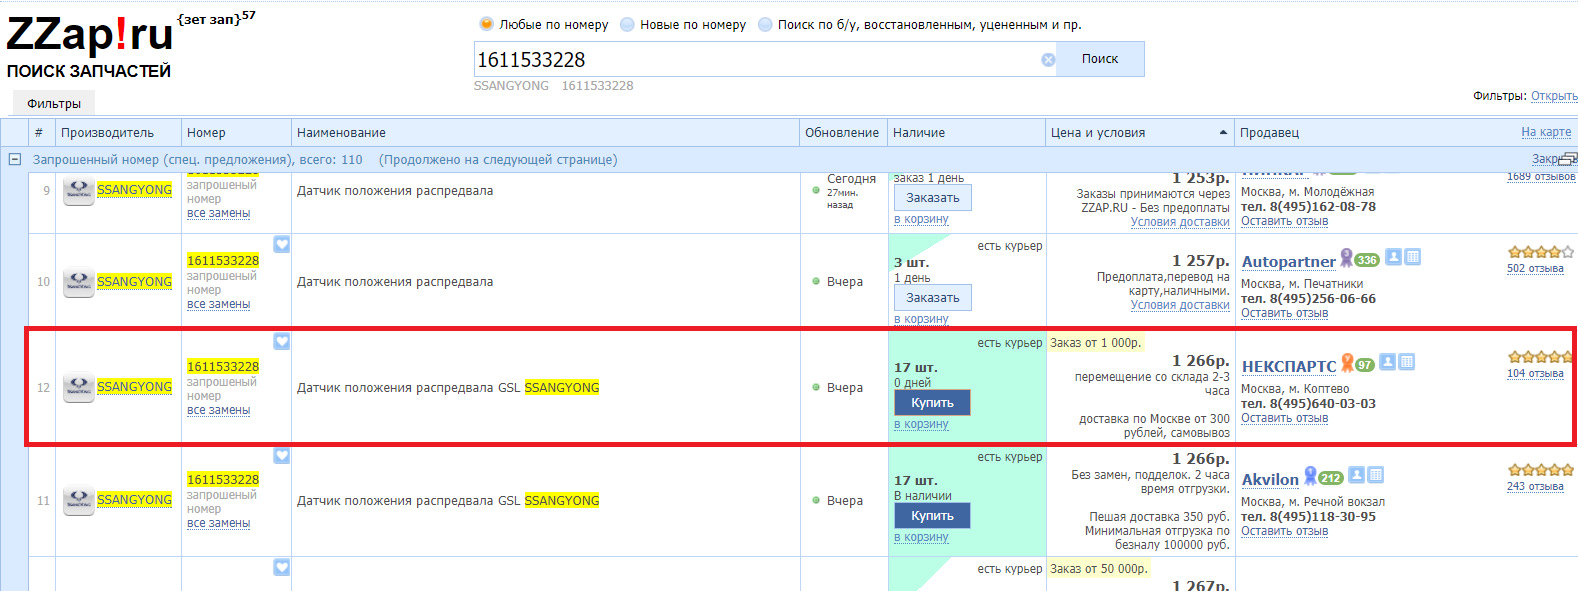
Task: Open Akvilon seller link
Action: 1270,480
